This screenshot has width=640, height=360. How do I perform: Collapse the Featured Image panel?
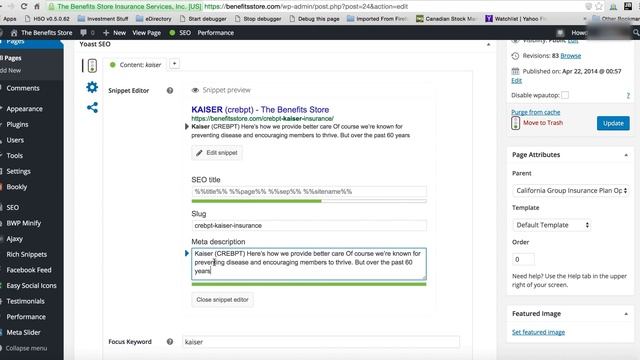(x=626, y=314)
